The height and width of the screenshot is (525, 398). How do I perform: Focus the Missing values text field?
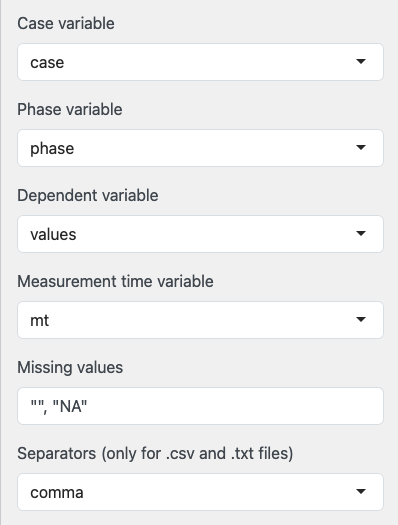pyautogui.click(x=200, y=406)
